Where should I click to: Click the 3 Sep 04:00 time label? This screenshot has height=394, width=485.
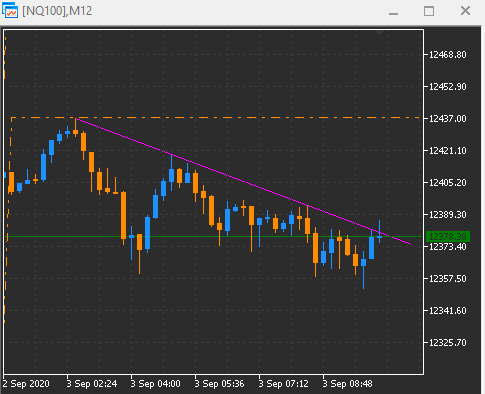(155, 384)
